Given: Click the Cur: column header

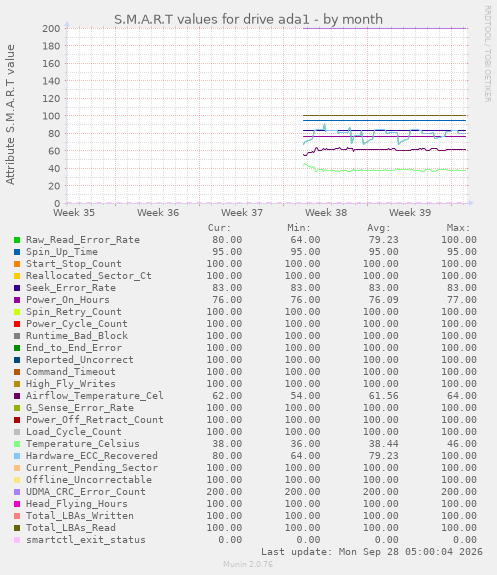Looking at the screenshot, I should 219,228.
